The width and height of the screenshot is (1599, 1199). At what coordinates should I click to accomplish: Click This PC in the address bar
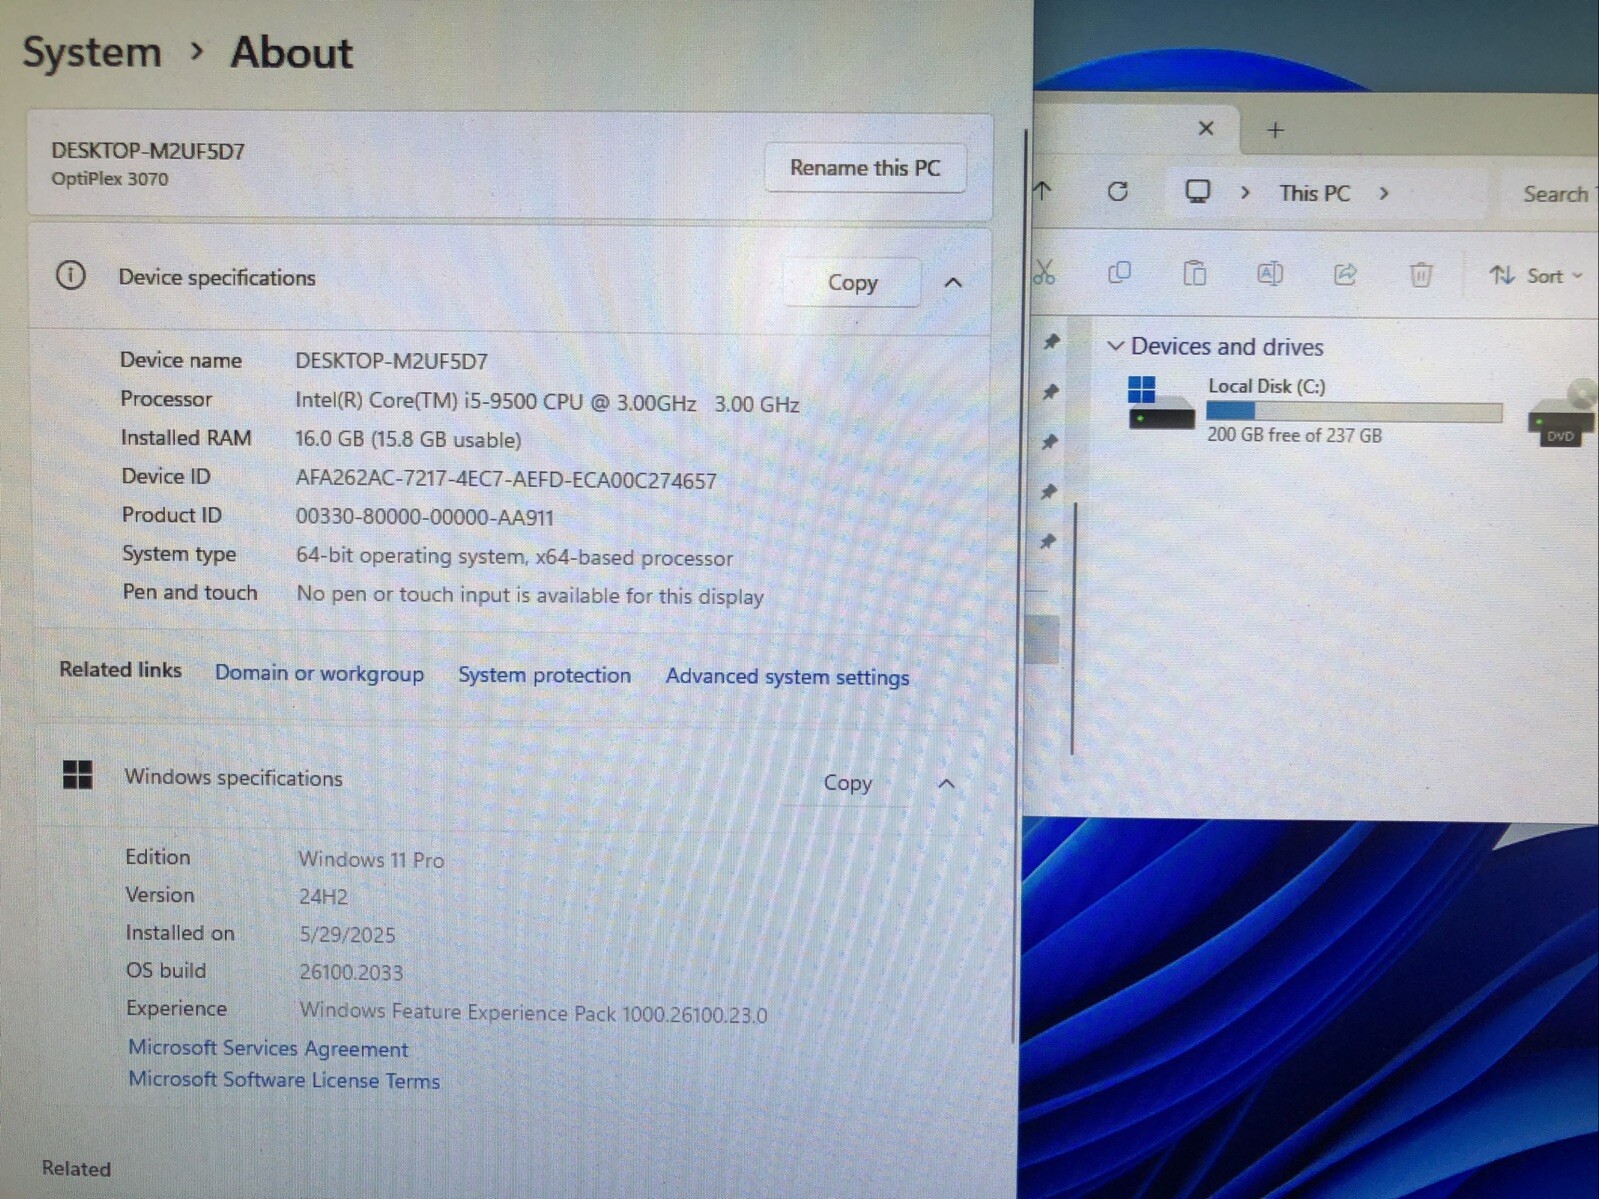(x=1314, y=193)
